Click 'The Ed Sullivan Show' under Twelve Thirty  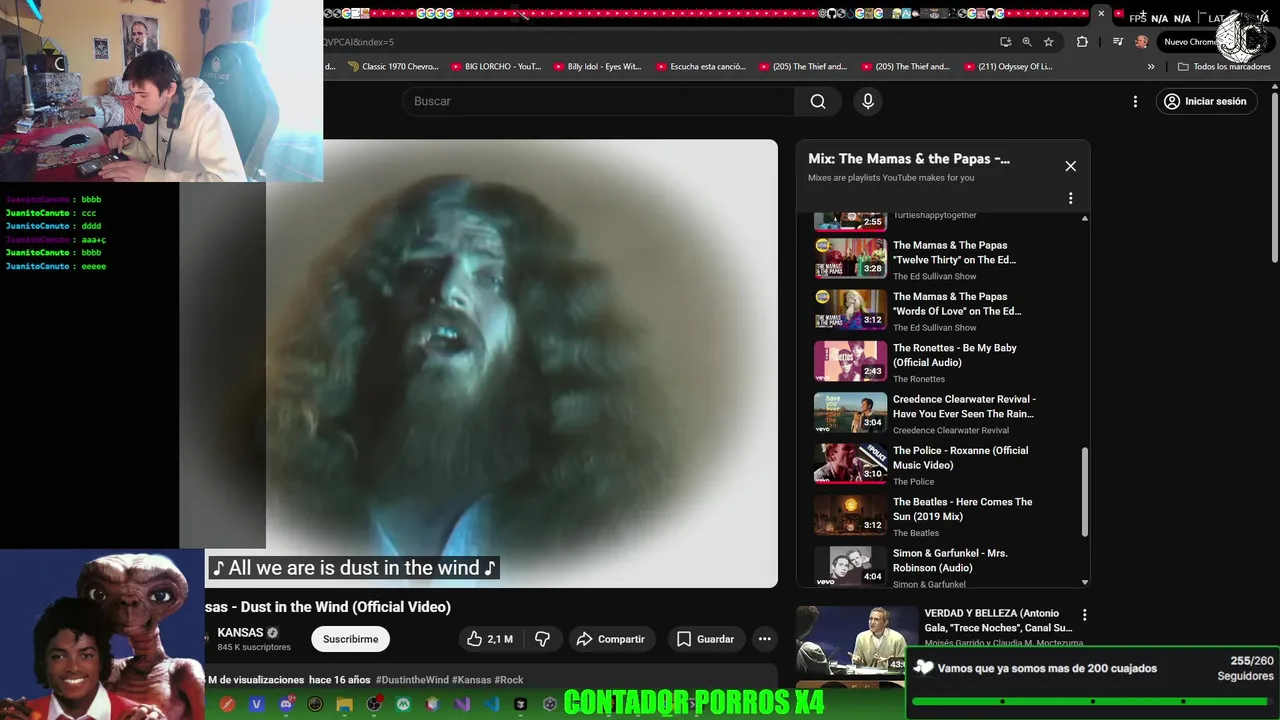tap(934, 276)
